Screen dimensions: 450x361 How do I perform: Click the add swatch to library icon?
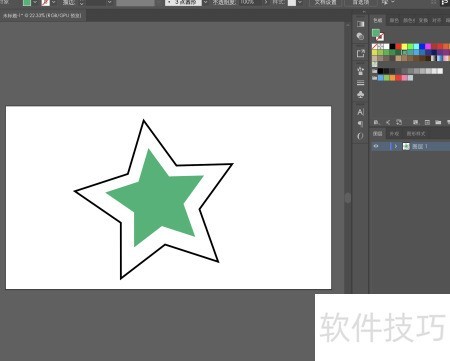pos(399,122)
